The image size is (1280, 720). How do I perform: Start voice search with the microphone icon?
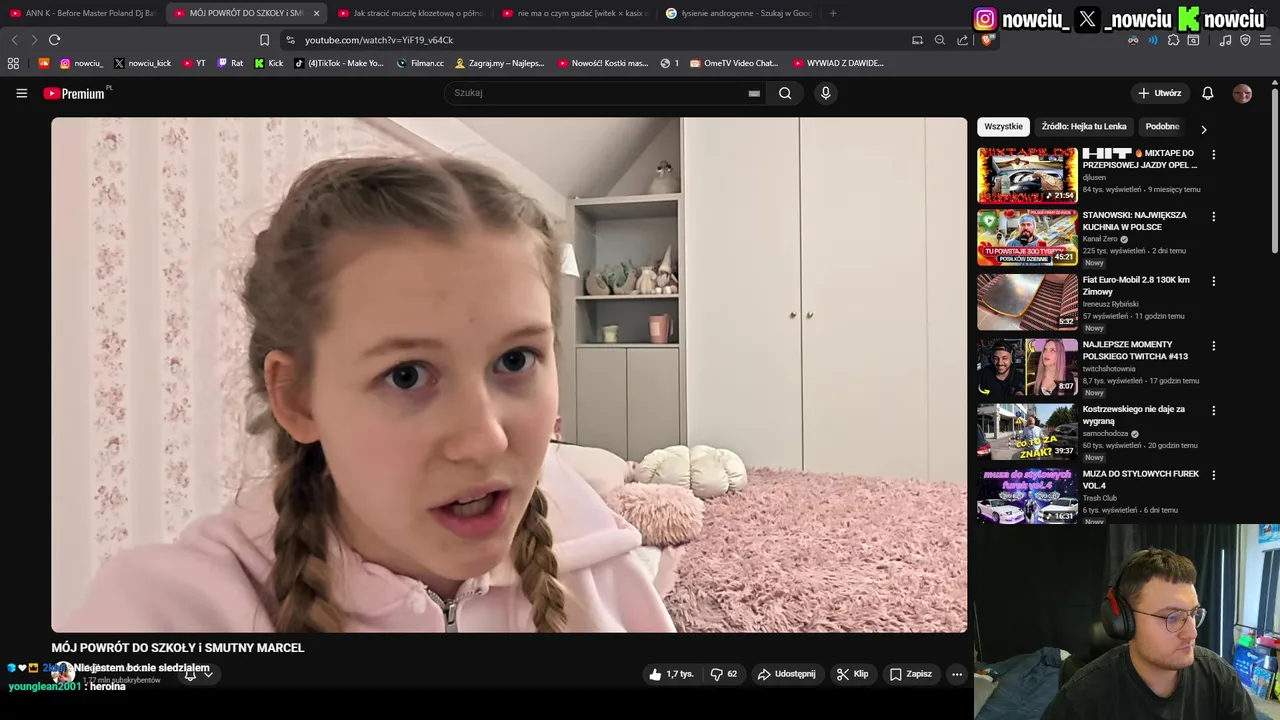coord(825,93)
